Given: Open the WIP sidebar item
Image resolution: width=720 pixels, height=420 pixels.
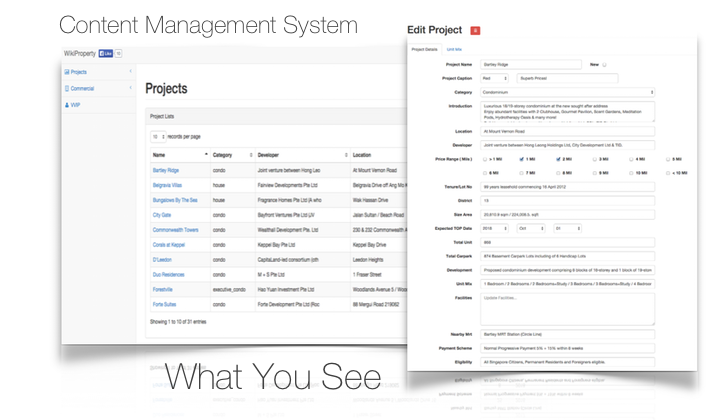Looking at the screenshot, I should [x=74, y=104].
